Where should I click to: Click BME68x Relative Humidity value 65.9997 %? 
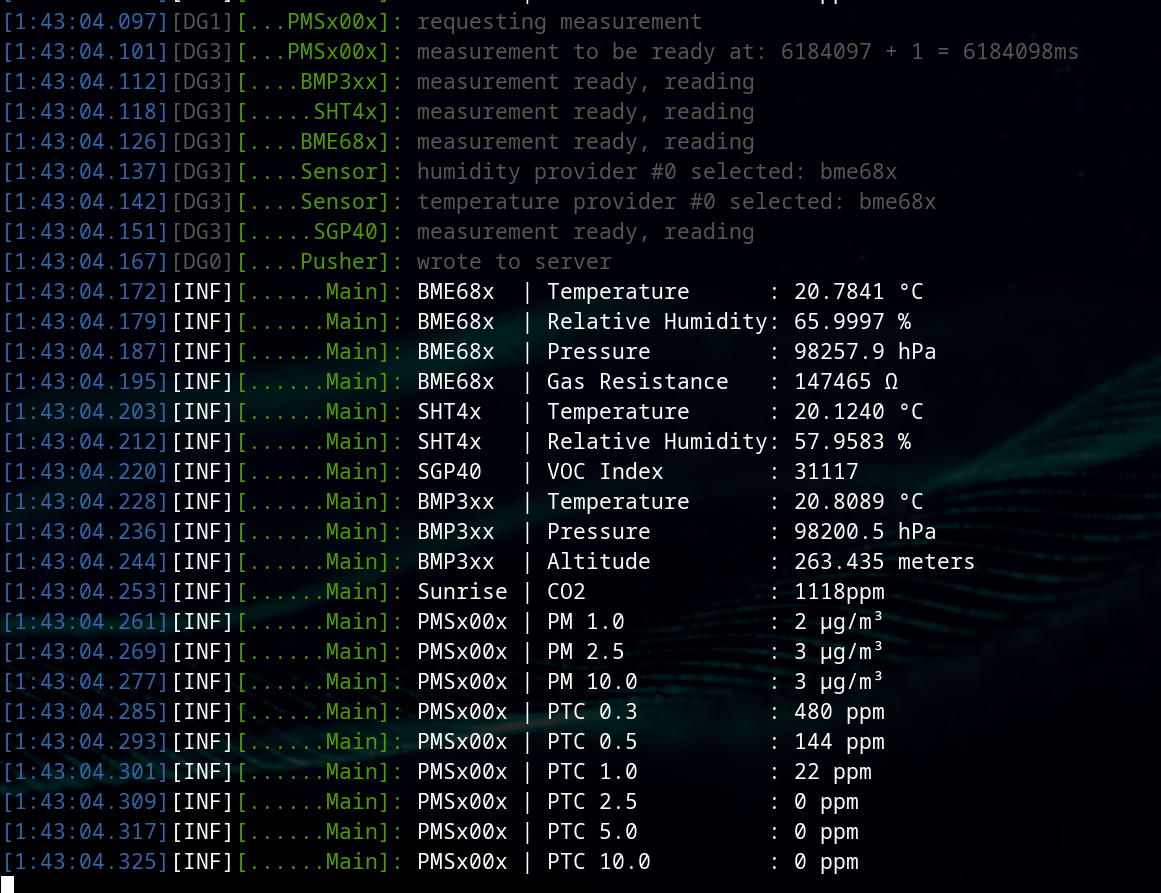[x=852, y=321]
